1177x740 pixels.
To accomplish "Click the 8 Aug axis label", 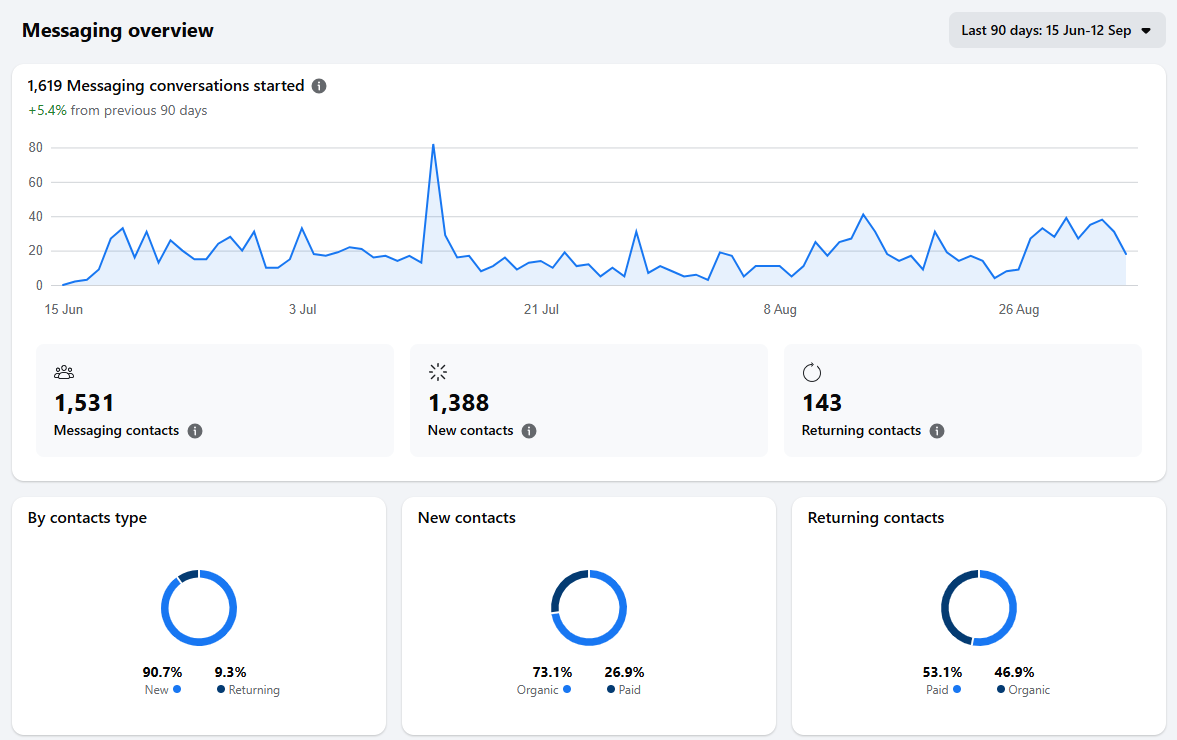I will pos(780,309).
